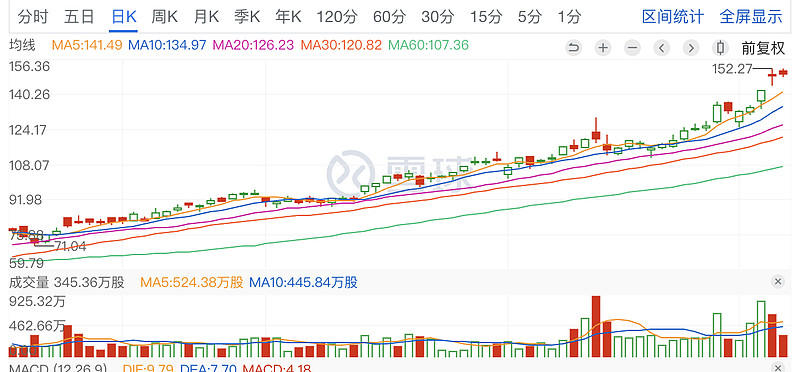Click the volume MA5:524.38万股 value
The height and width of the screenshot is (372, 800).
coord(192,282)
